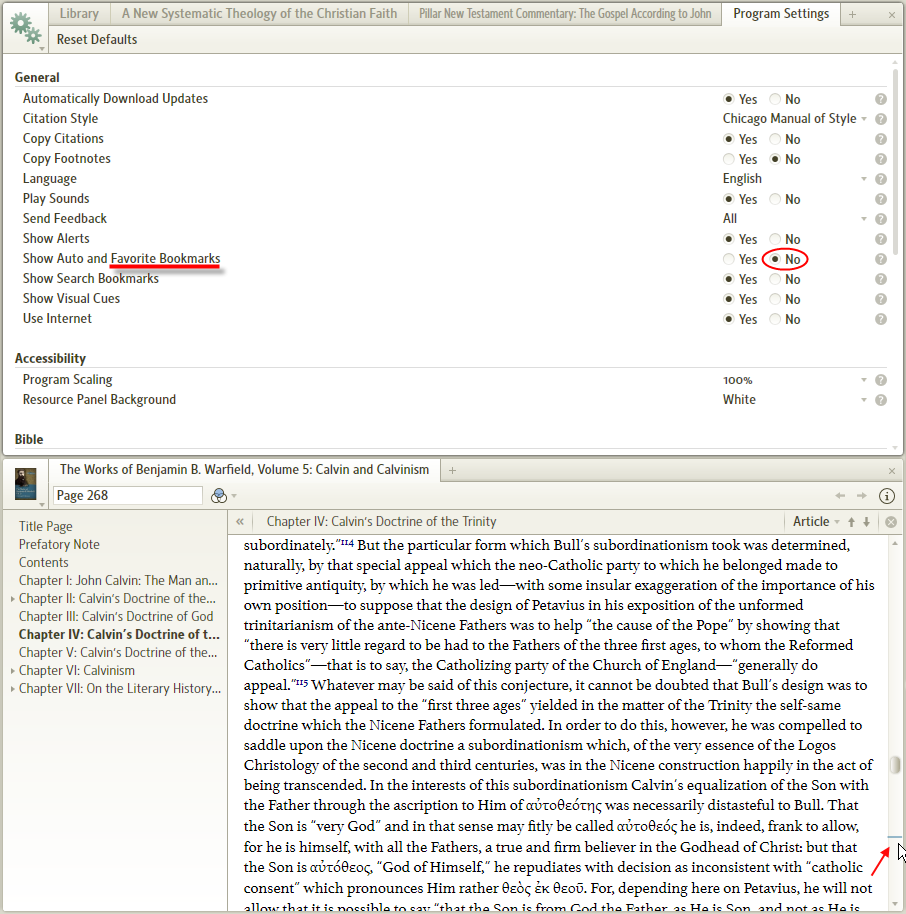Set Use Internet to No

pyautogui.click(x=775, y=319)
